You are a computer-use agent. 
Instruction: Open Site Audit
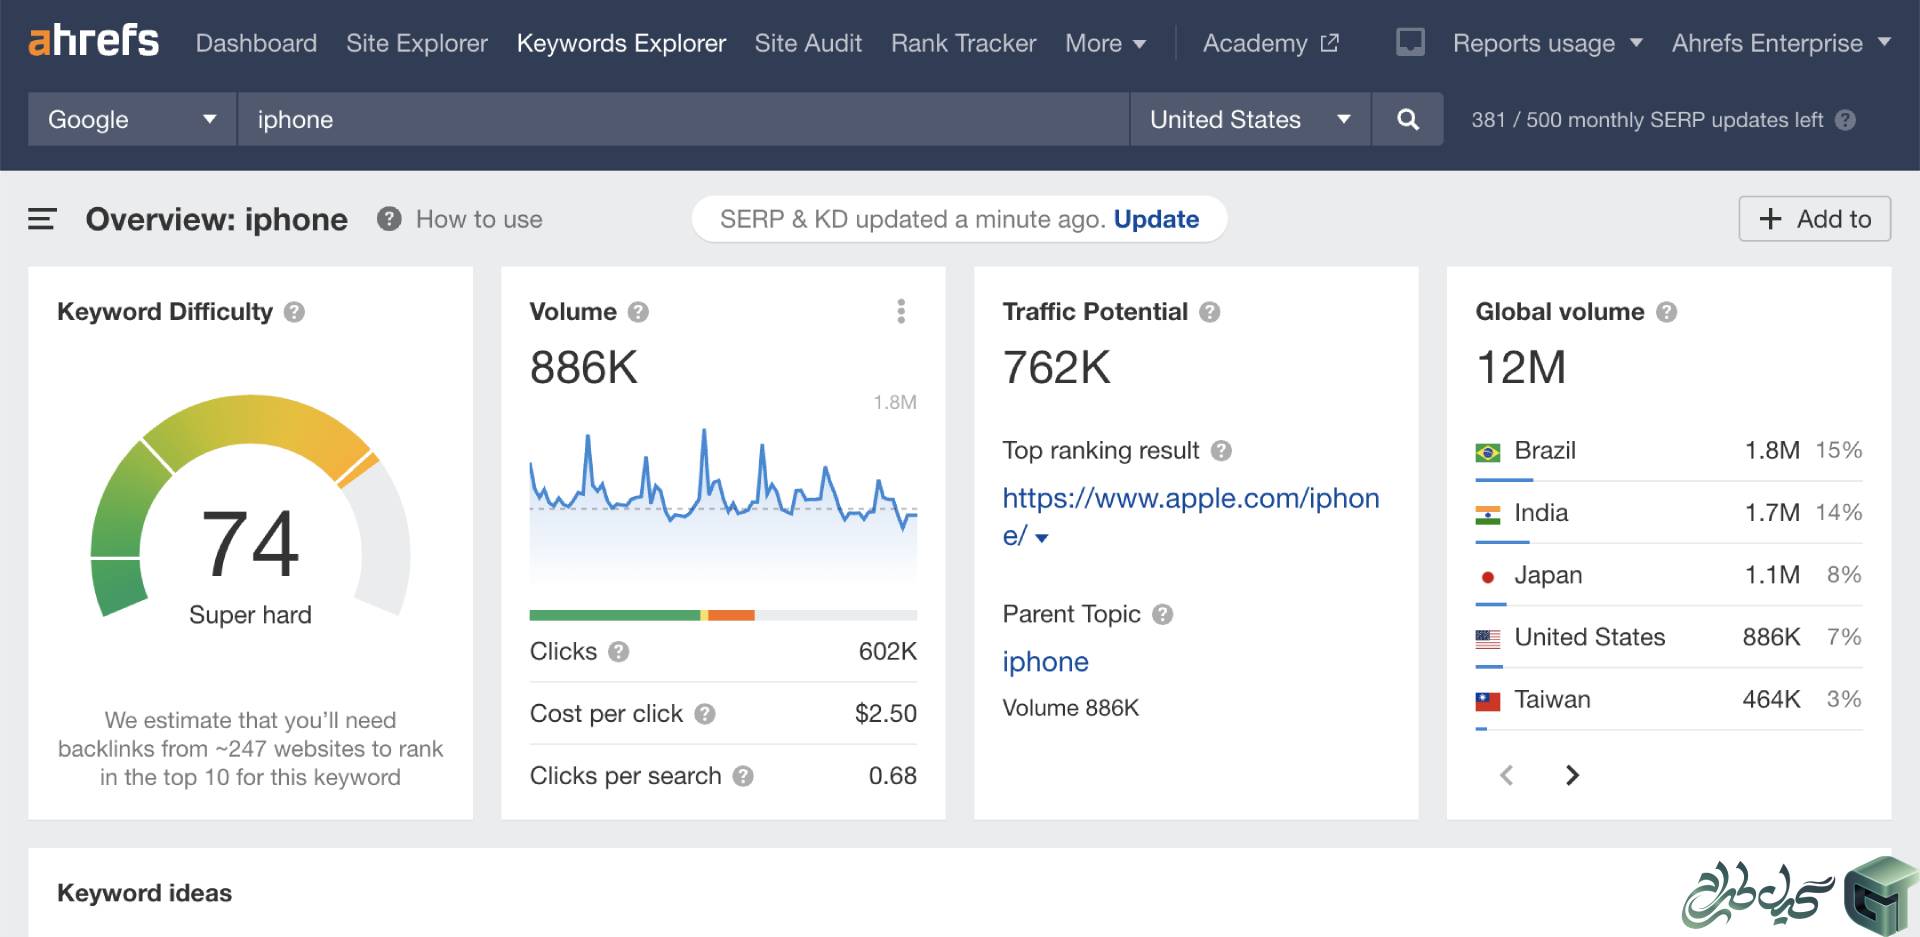(808, 43)
